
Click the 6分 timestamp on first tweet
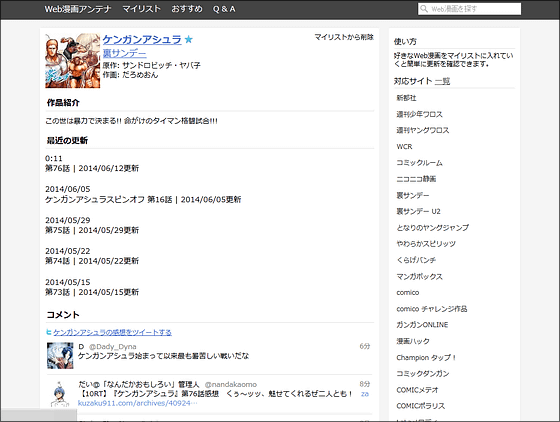(x=365, y=346)
